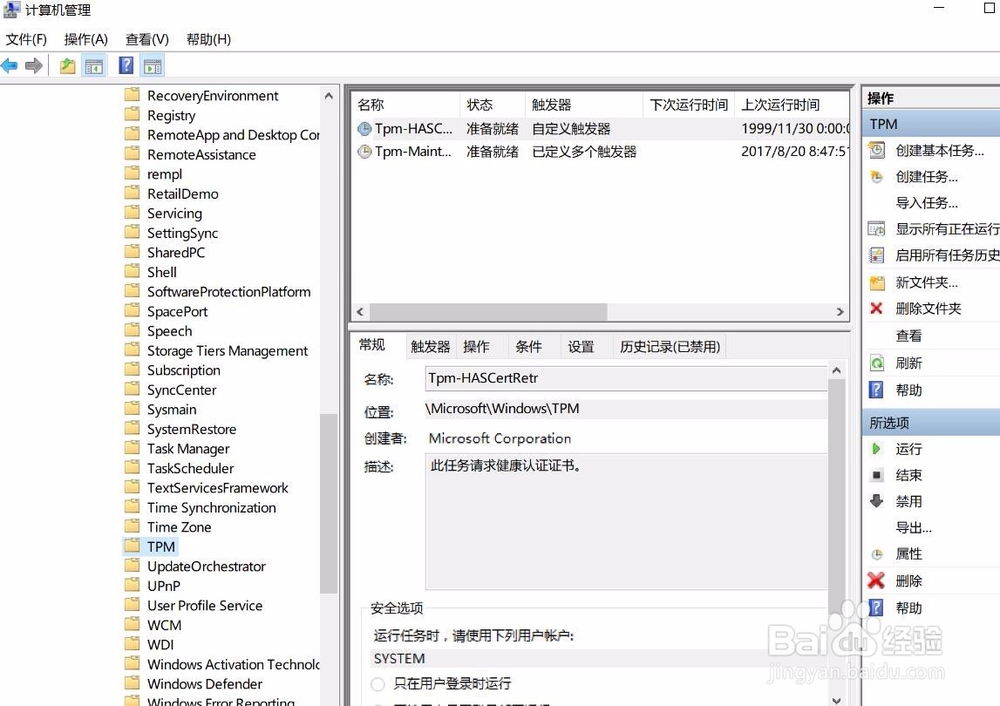The image size is (1000, 706).
Task: Open the 操作(A) menu
Action: (85, 39)
